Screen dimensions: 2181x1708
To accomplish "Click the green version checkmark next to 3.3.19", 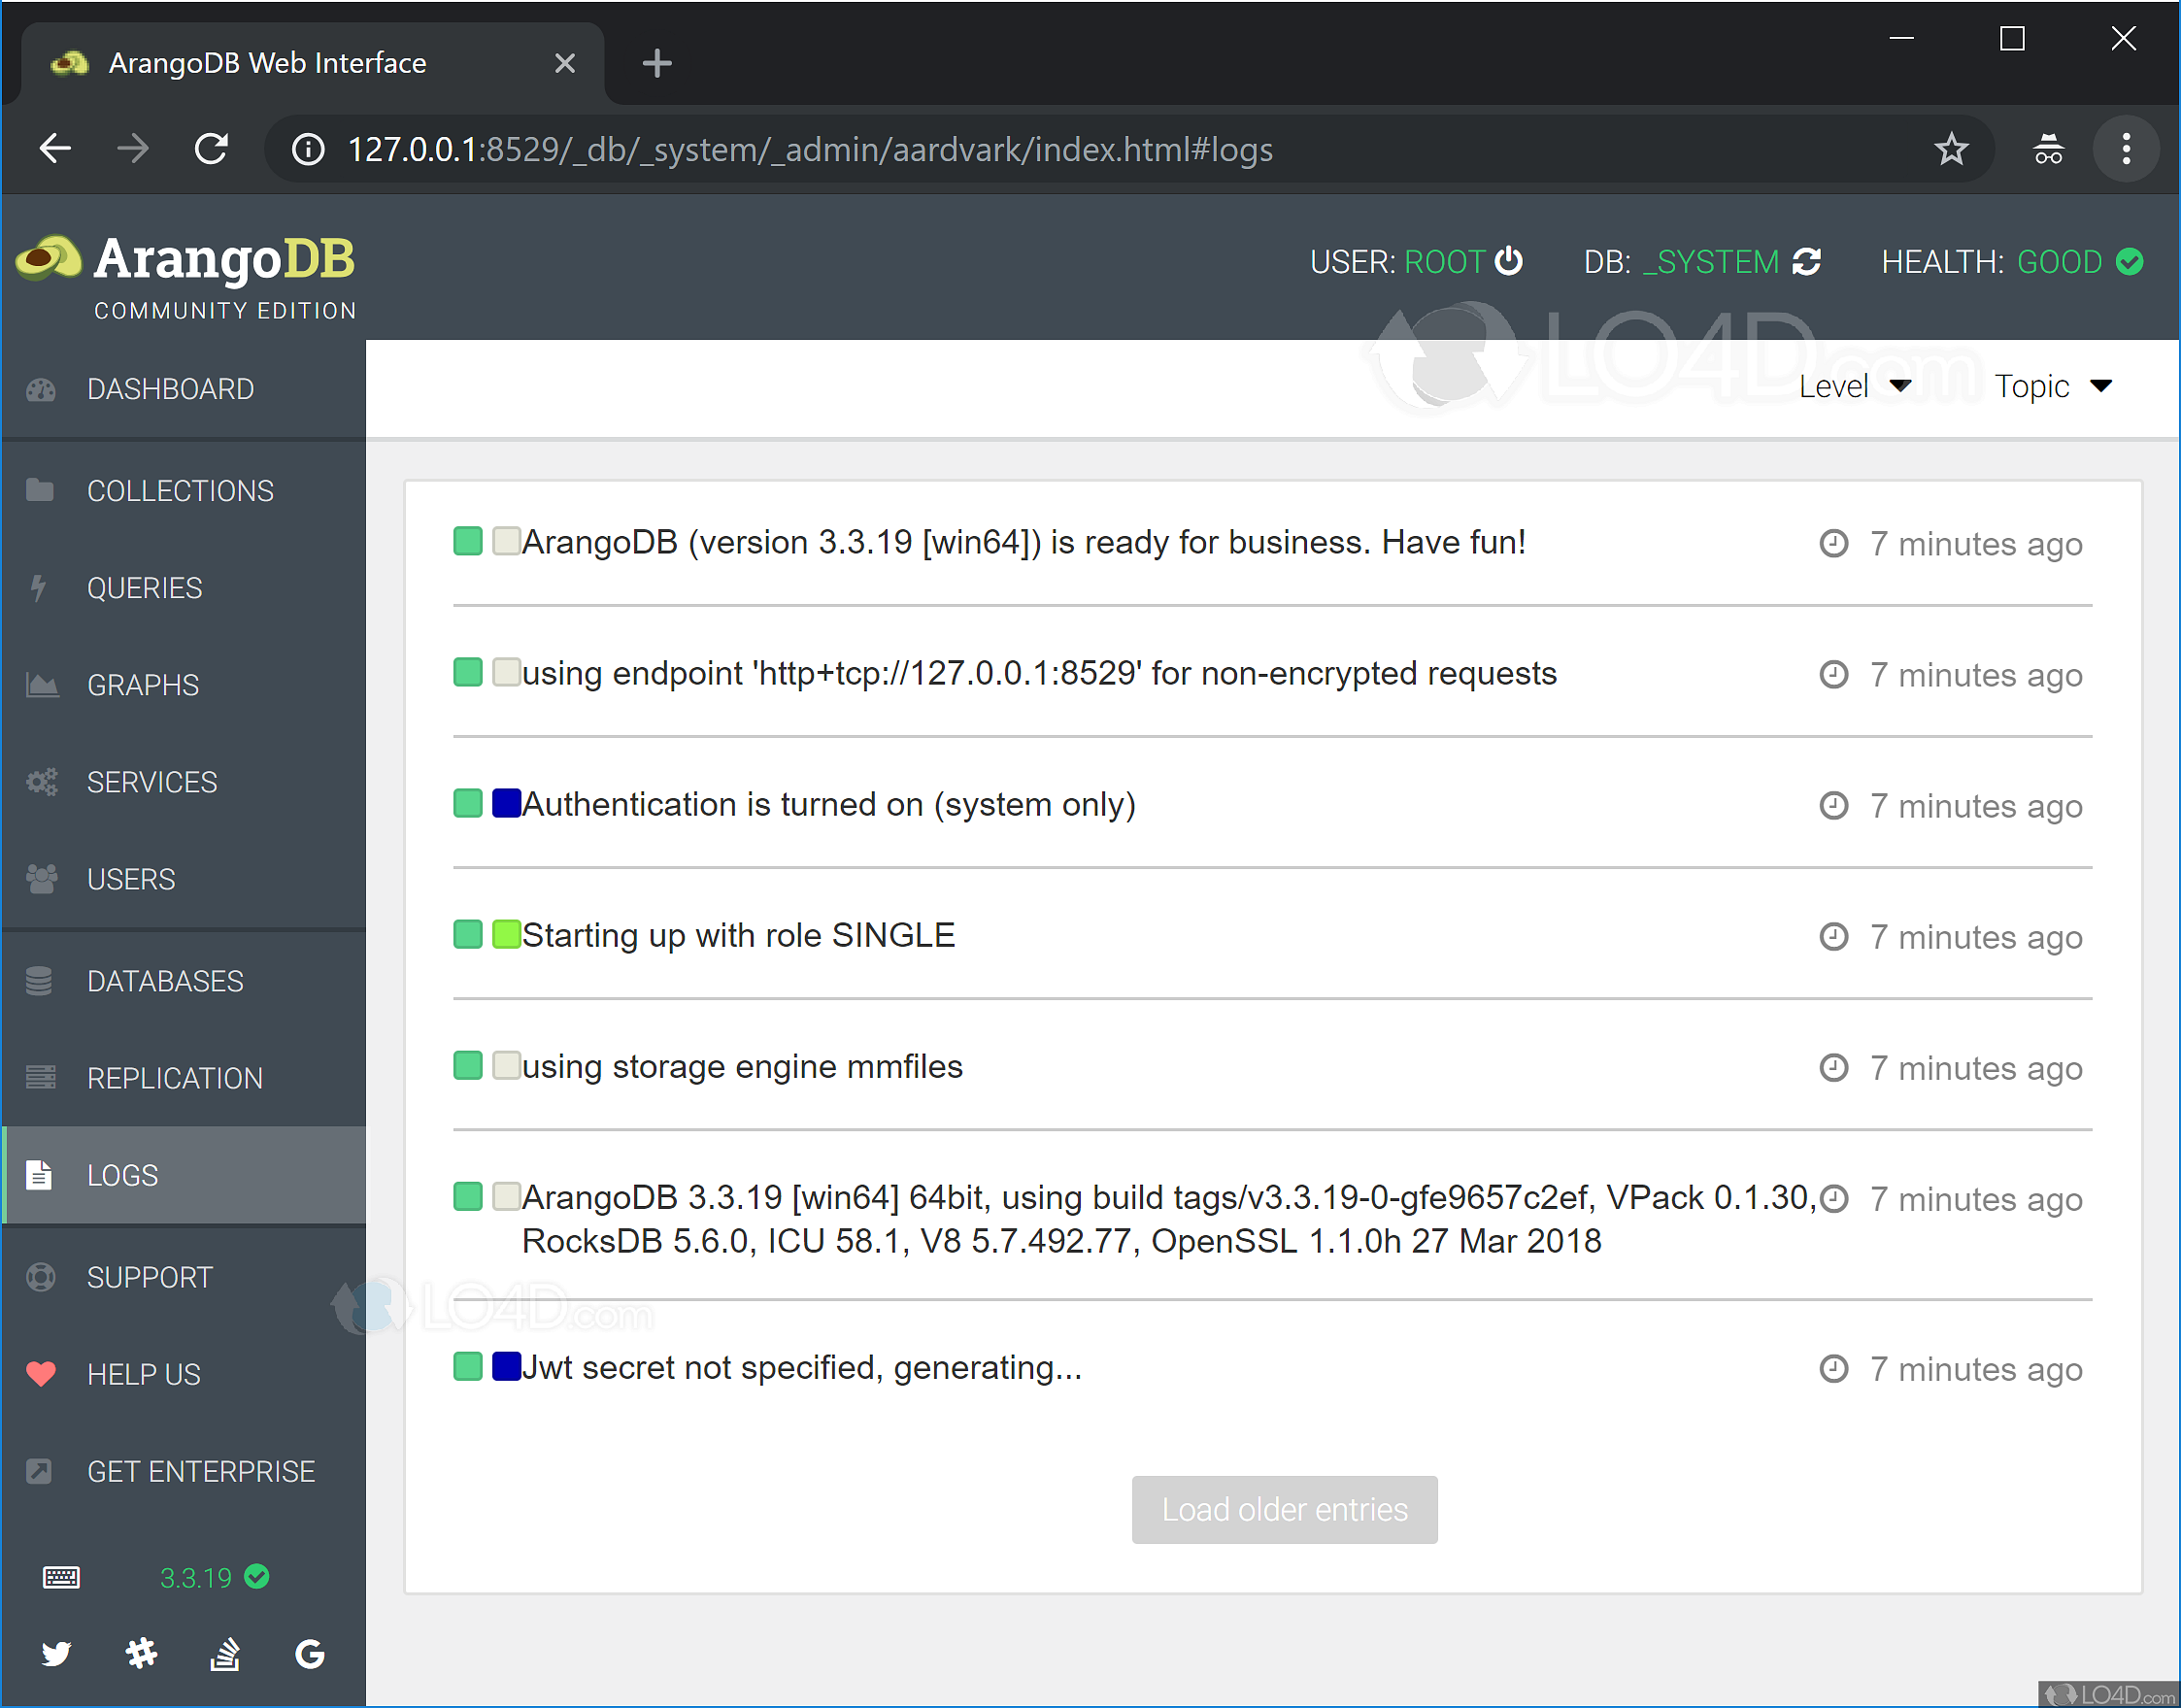I will coord(257,1577).
